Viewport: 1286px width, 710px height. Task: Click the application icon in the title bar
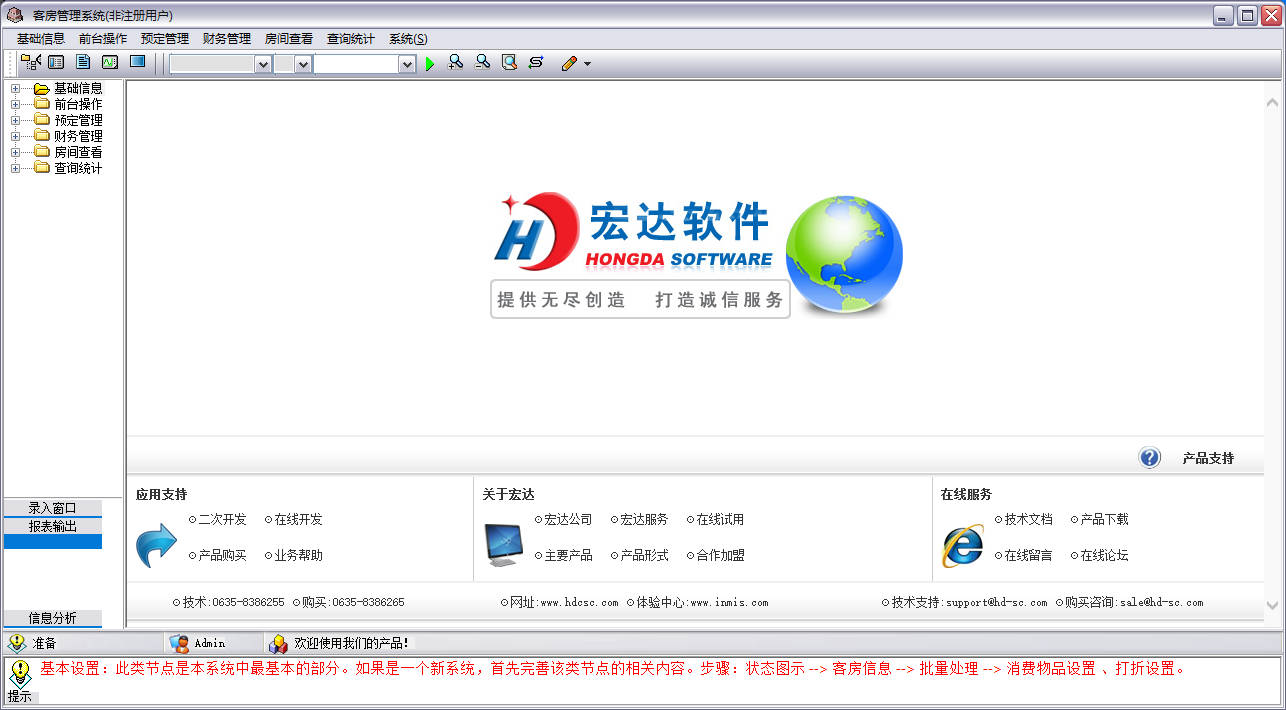point(15,15)
